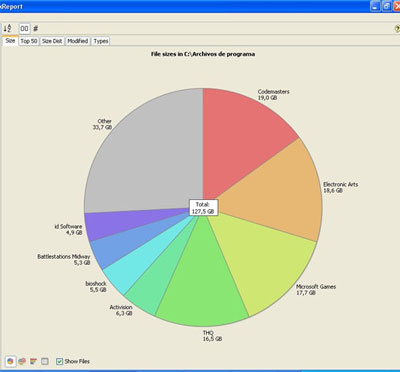Select the pie chart view icon
This screenshot has width=400, height=372.
(10, 361)
